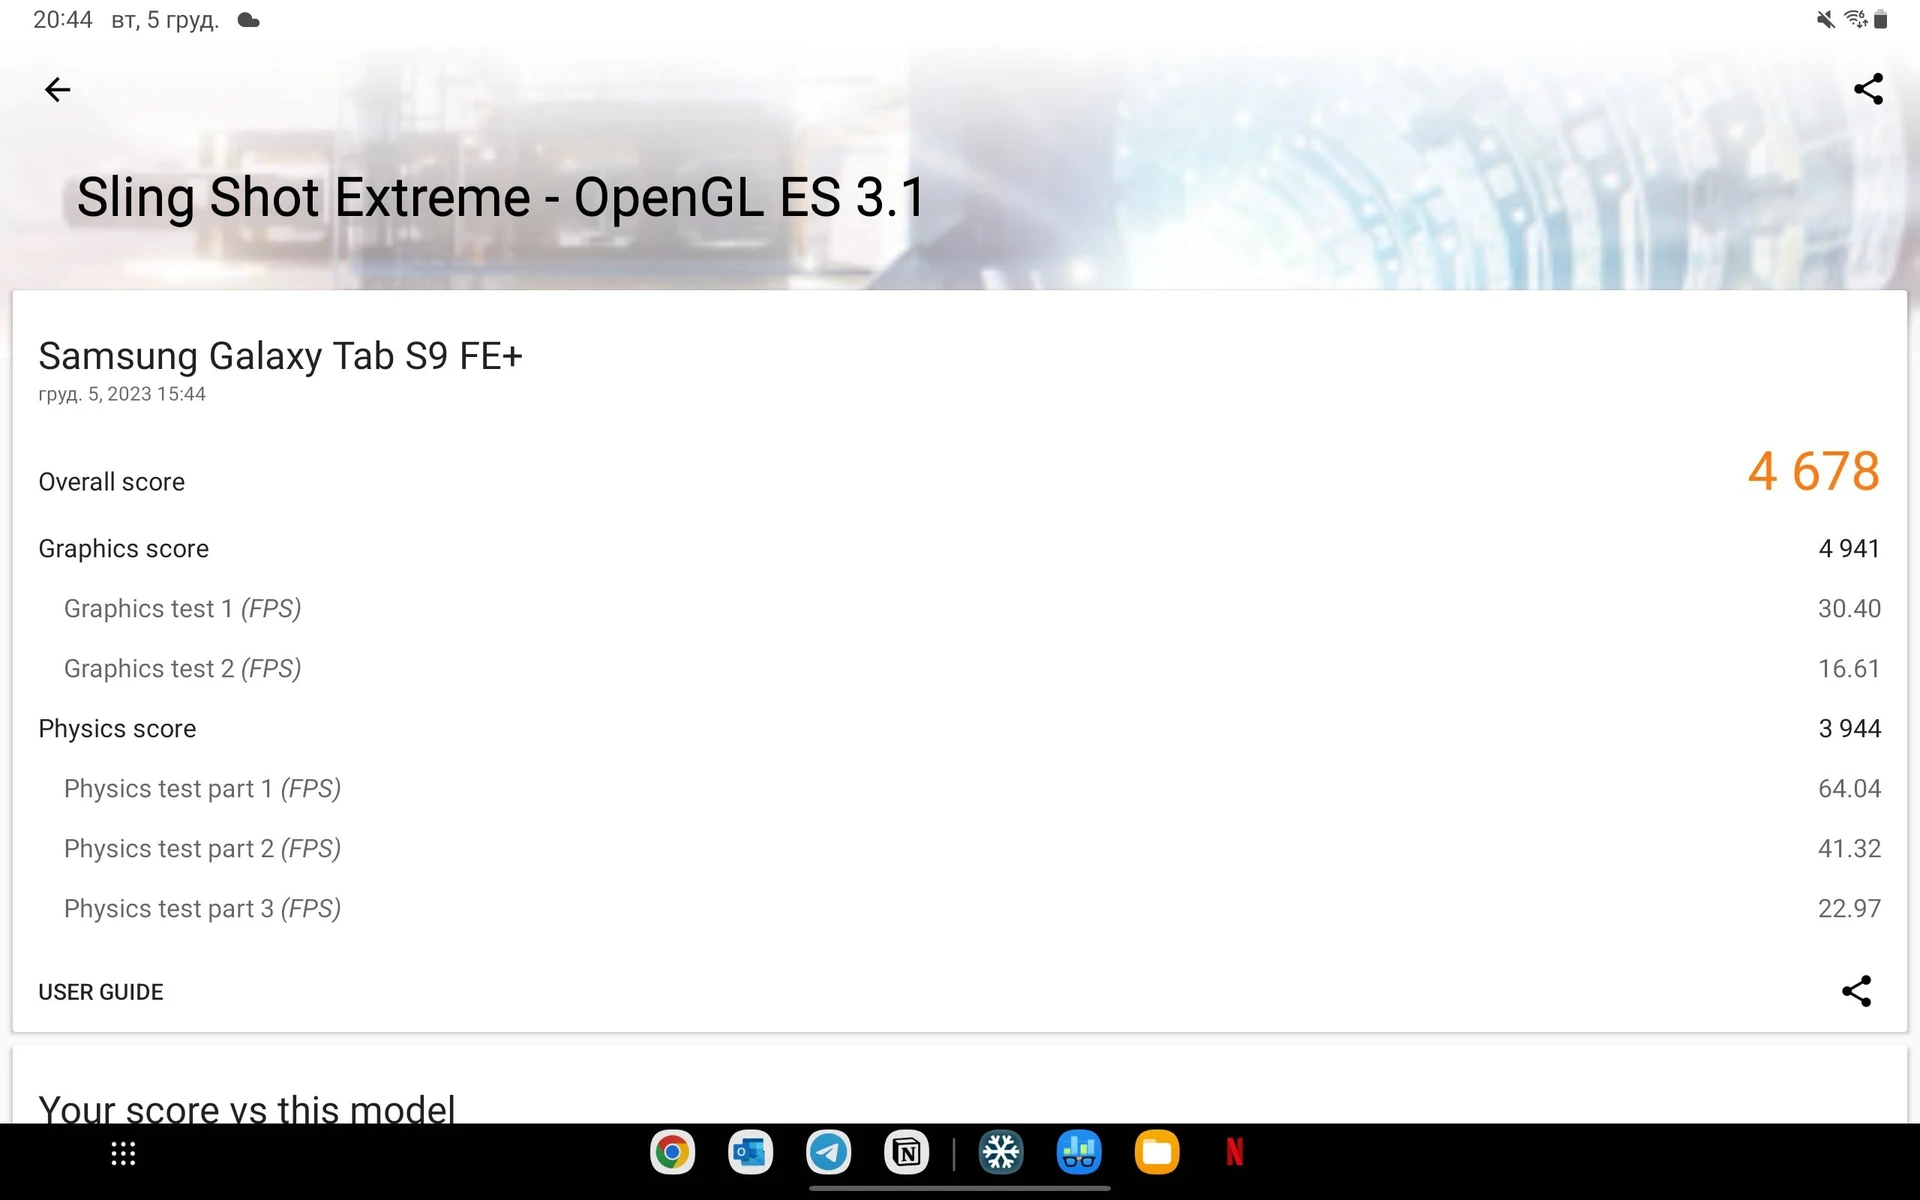Open the yellow Files app icon

coord(1157,1153)
